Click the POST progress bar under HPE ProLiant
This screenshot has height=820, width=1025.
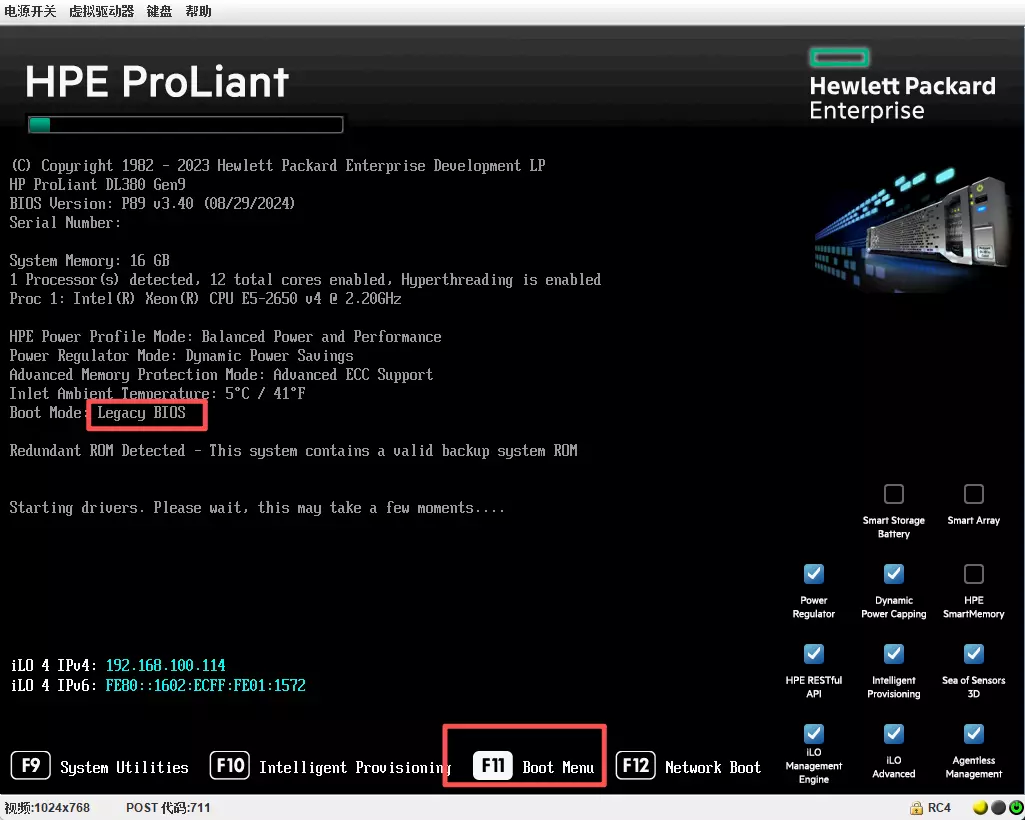[185, 123]
